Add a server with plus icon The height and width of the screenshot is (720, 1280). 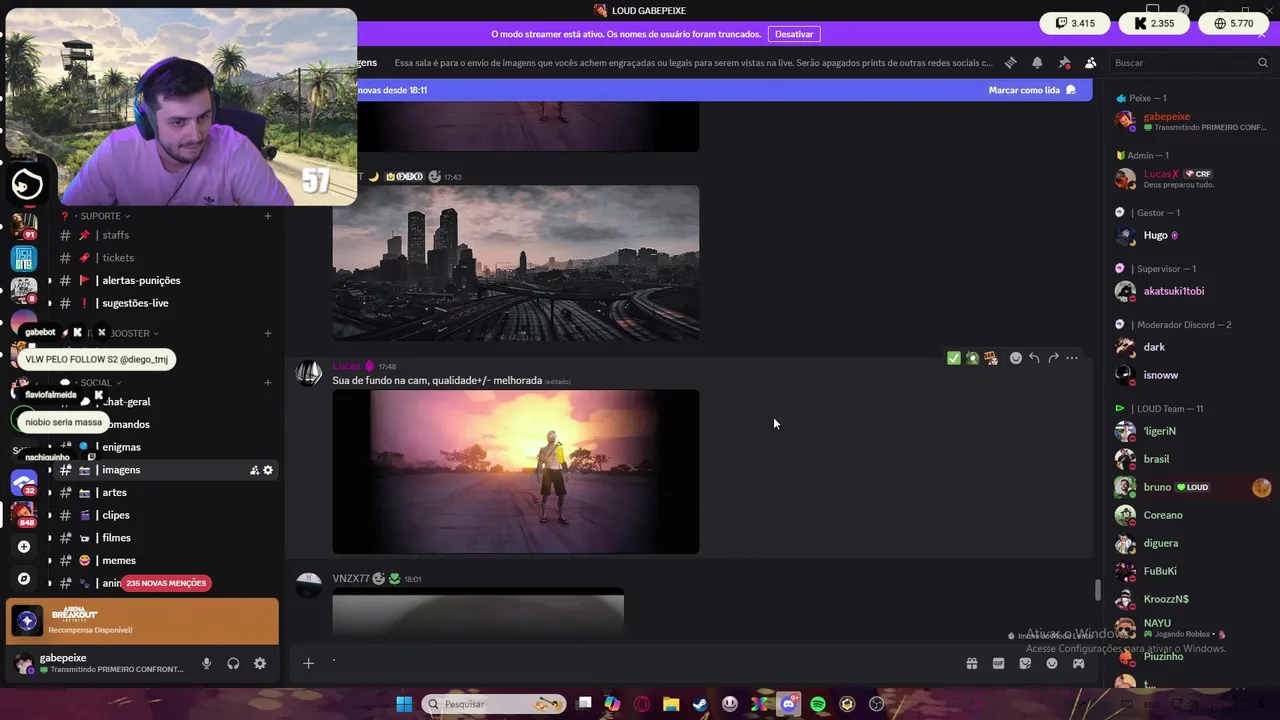[x=24, y=547]
